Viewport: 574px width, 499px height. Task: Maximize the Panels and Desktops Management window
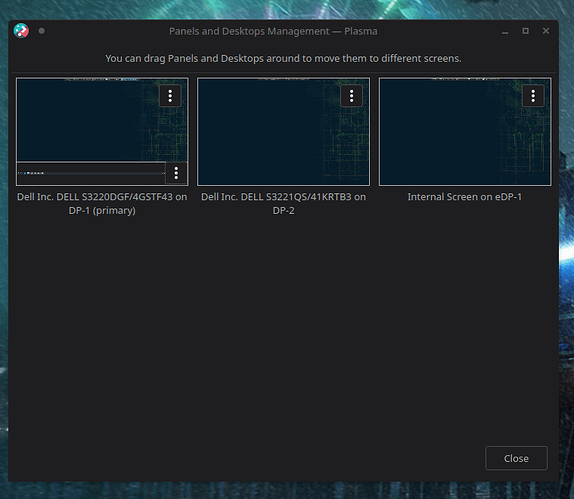pos(526,31)
